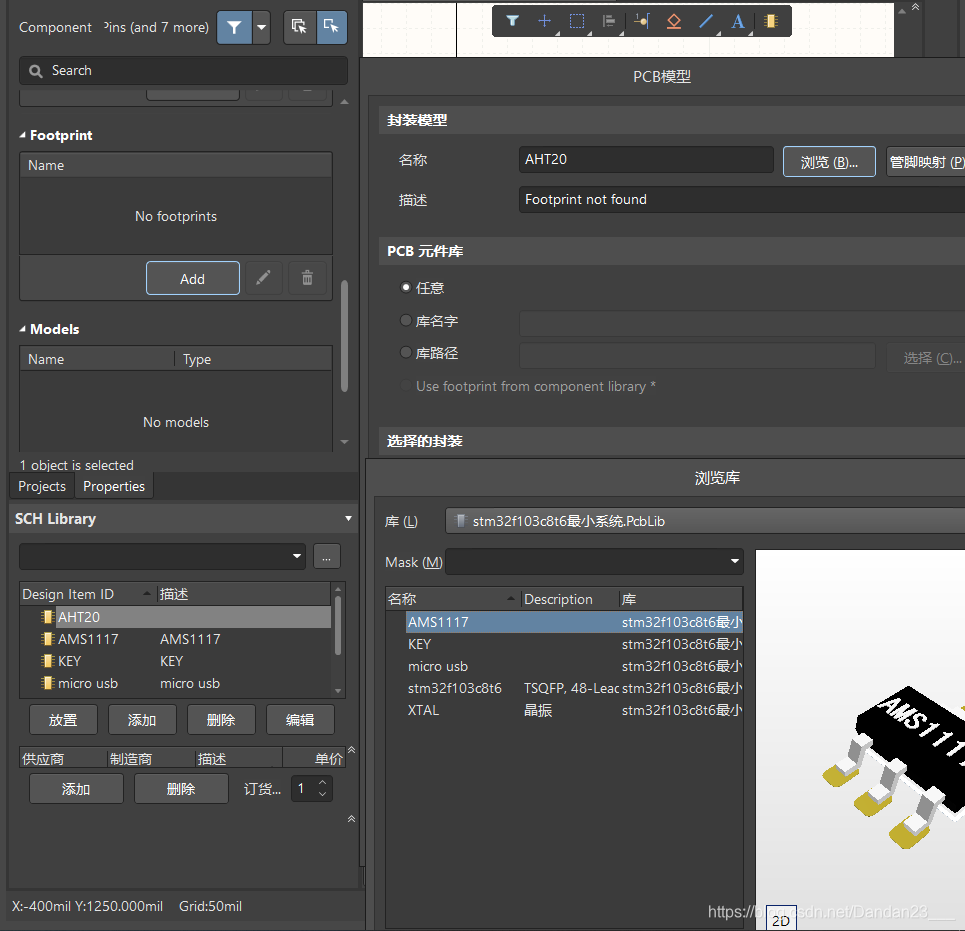Click the 浏览 (B)... browse button
The height and width of the screenshot is (931, 965).
click(x=829, y=162)
